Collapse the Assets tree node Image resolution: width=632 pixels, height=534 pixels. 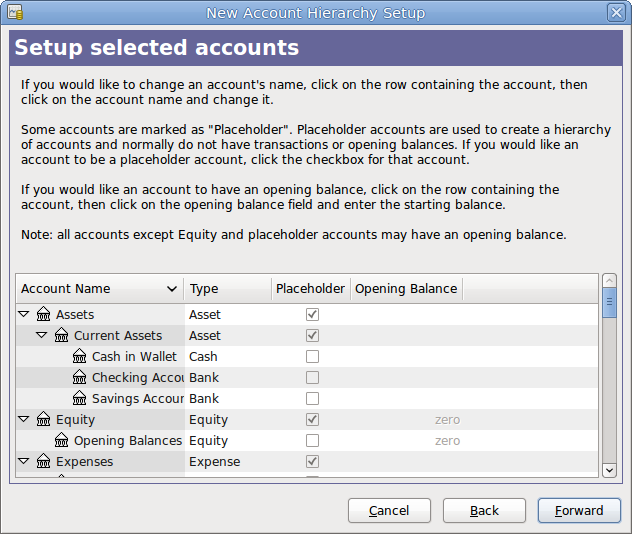24,315
